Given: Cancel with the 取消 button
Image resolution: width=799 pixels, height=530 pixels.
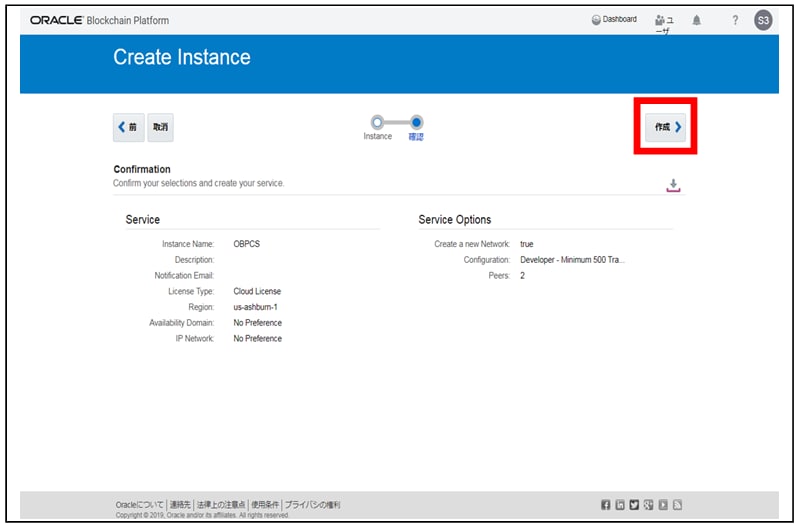Looking at the screenshot, I should point(161,127).
